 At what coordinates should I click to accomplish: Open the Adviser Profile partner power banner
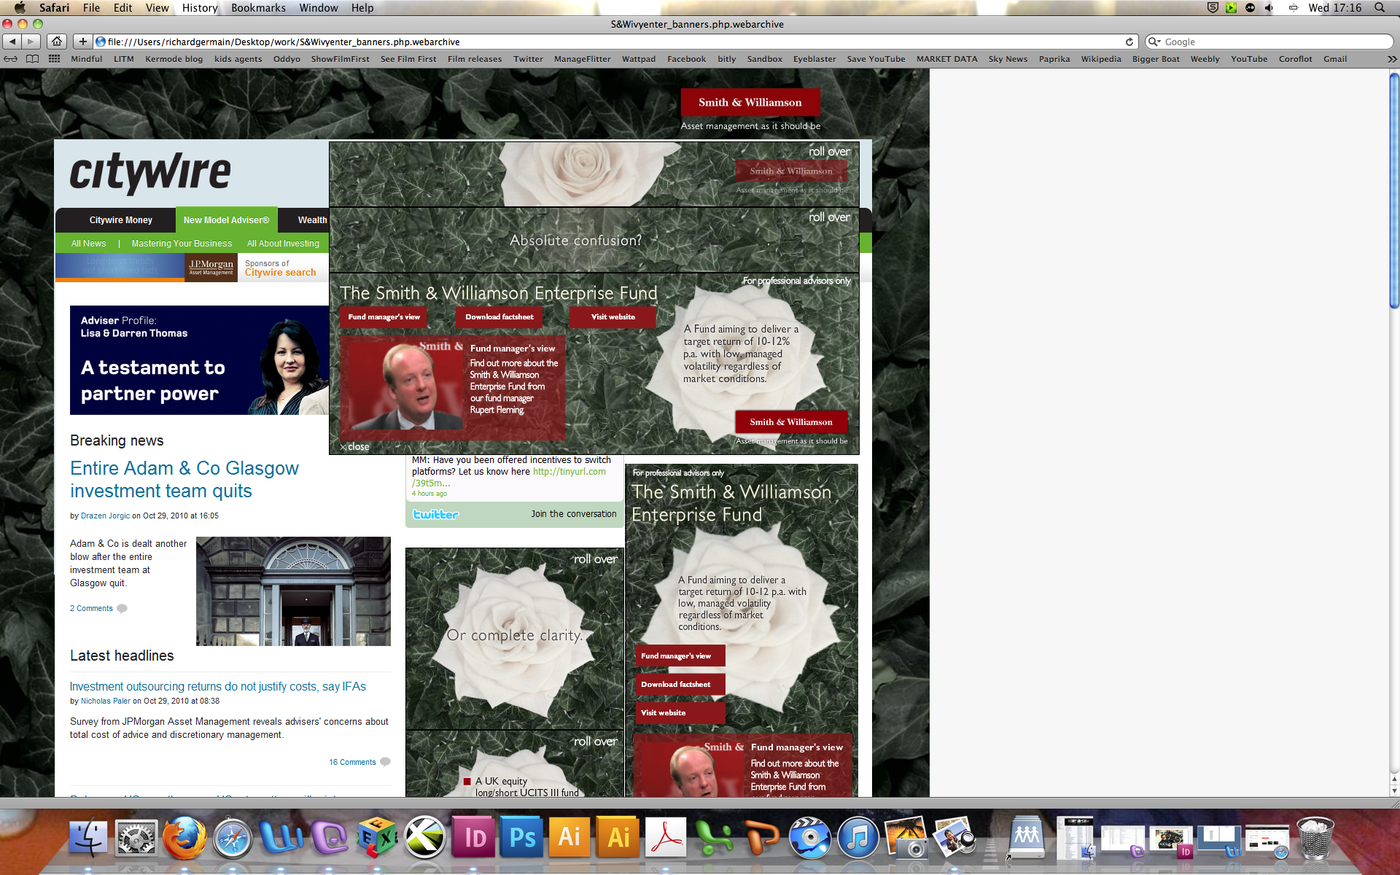[x=199, y=360]
